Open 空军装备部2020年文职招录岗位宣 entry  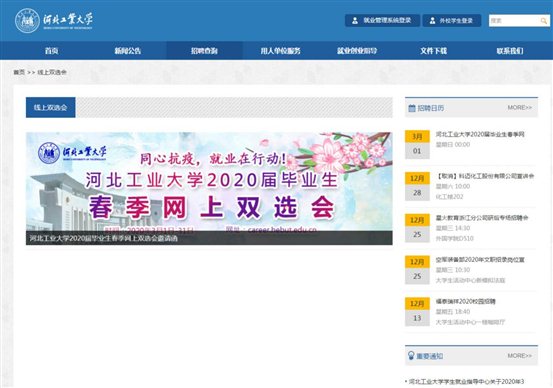pyautogui.click(x=480, y=260)
